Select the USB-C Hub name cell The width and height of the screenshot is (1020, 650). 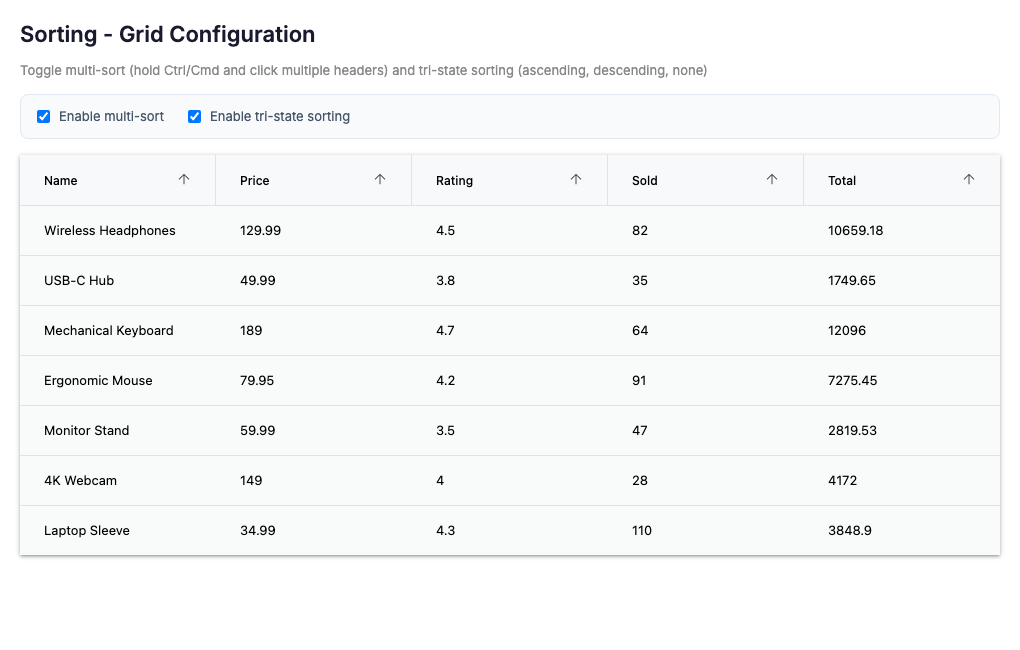pyautogui.click(x=79, y=281)
